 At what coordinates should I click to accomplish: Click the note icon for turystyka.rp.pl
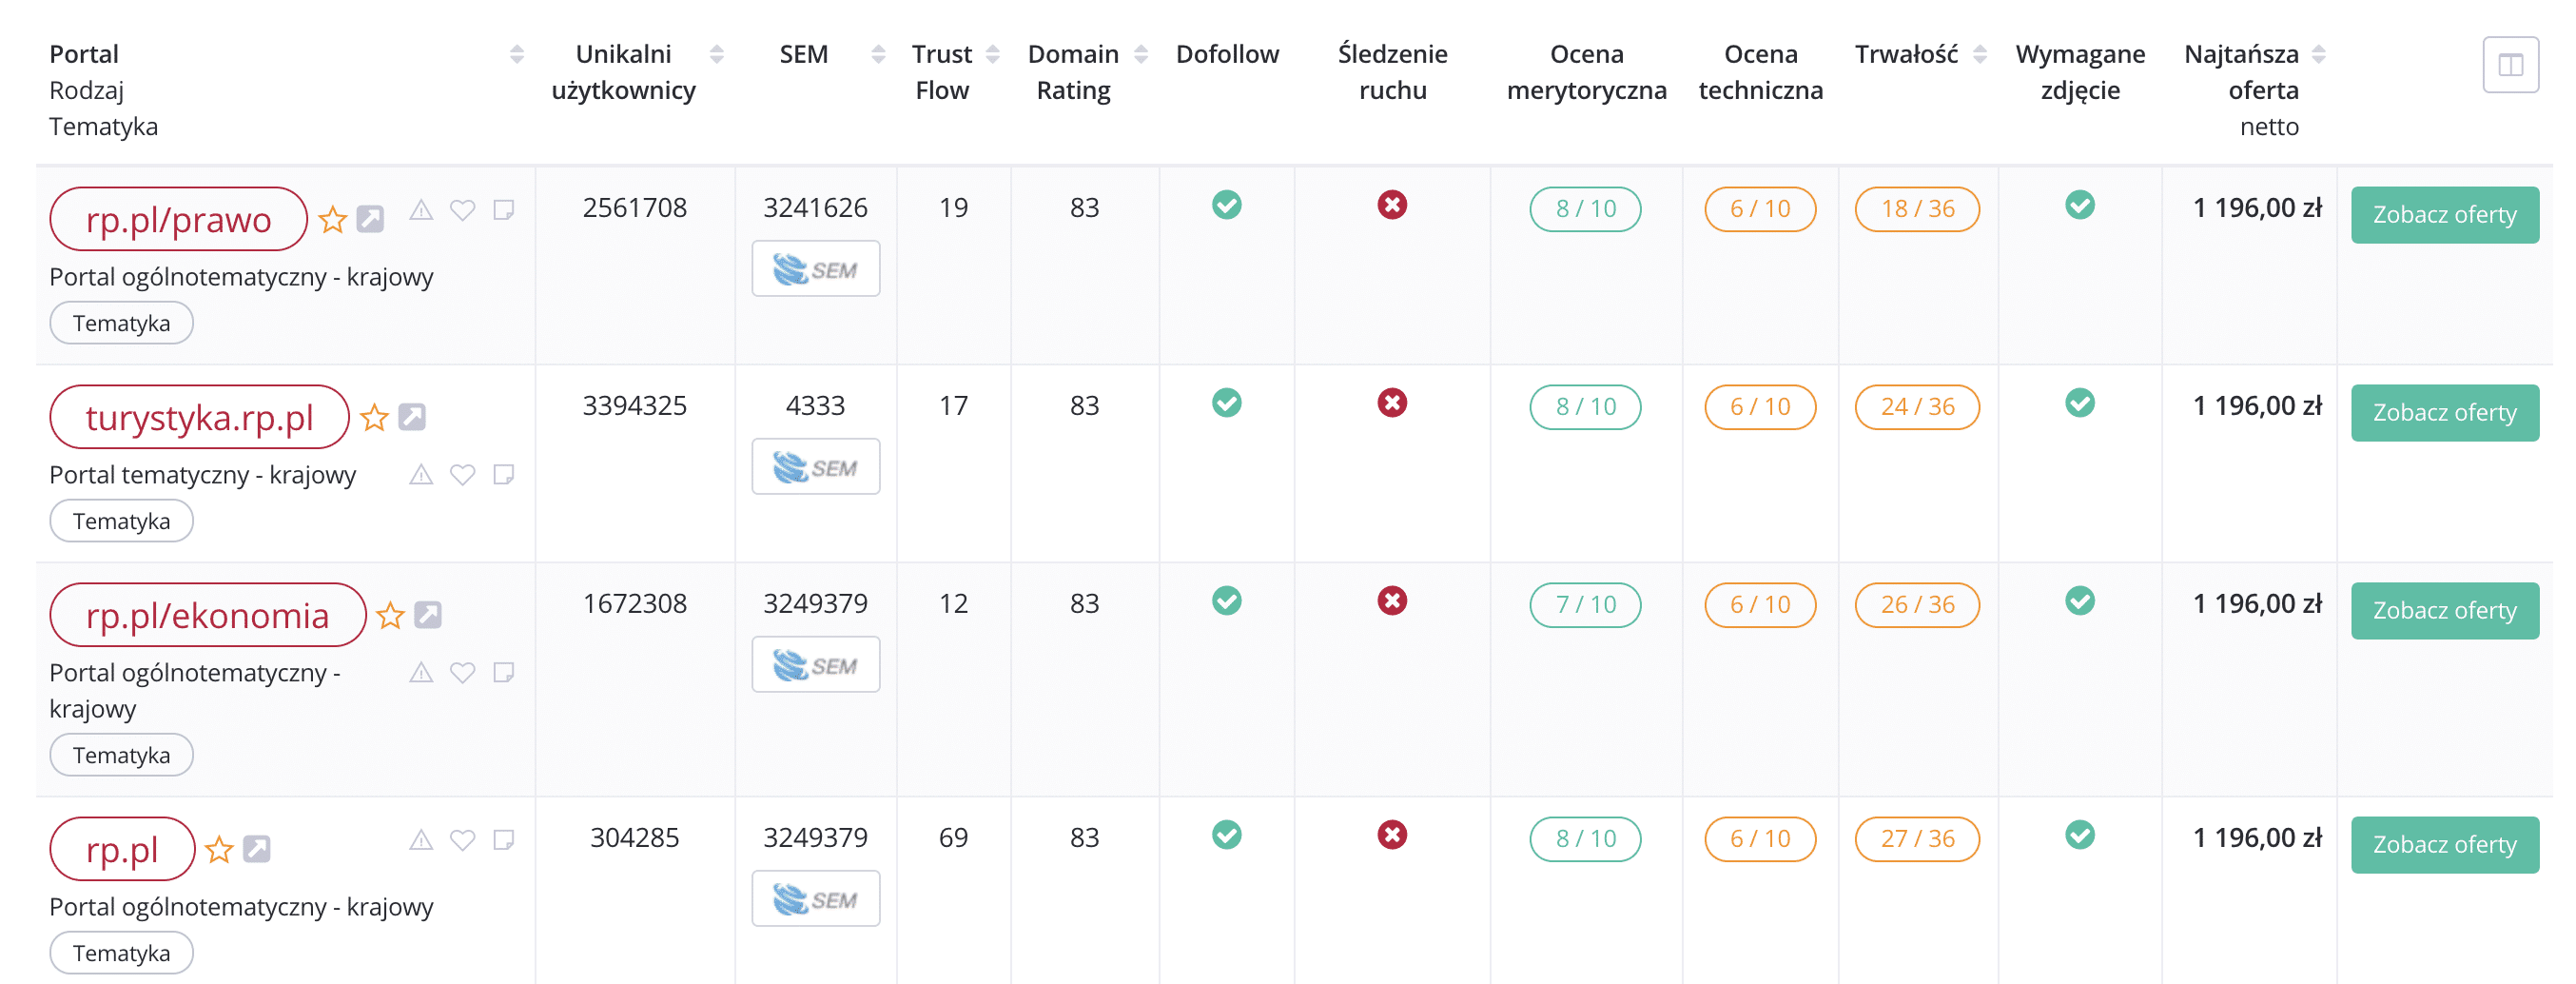coord(504,474)
